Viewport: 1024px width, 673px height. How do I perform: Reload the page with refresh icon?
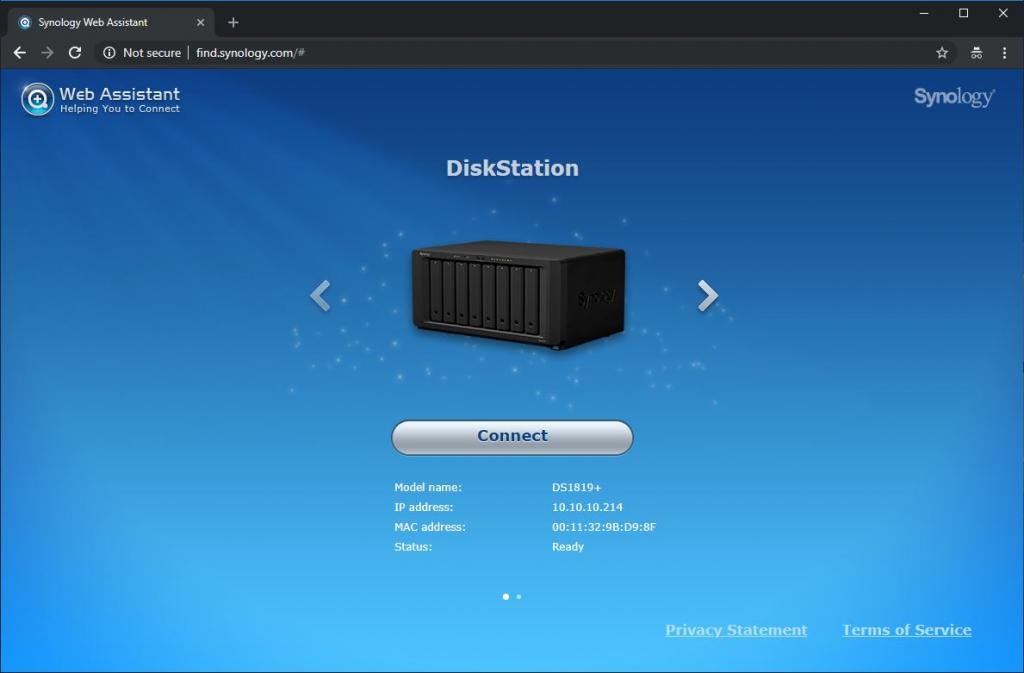(x=75, y=53)
